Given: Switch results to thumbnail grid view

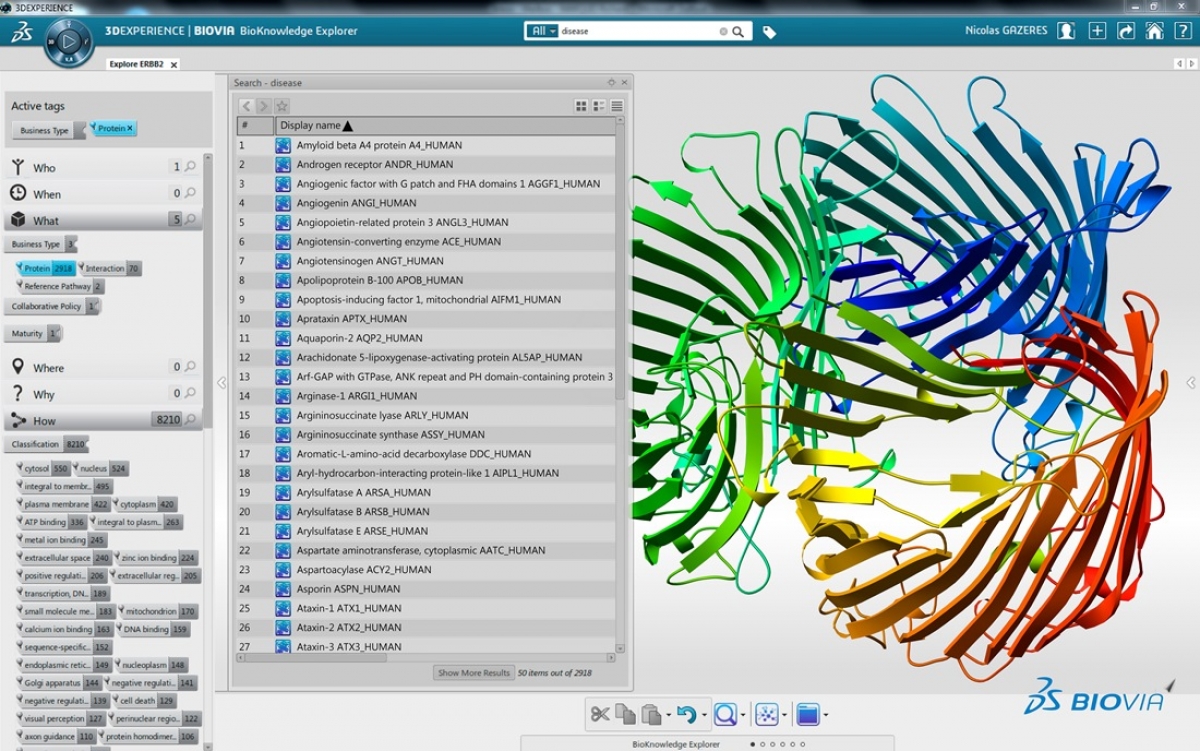Looking at the screenshot, I should tap(581, 106).
